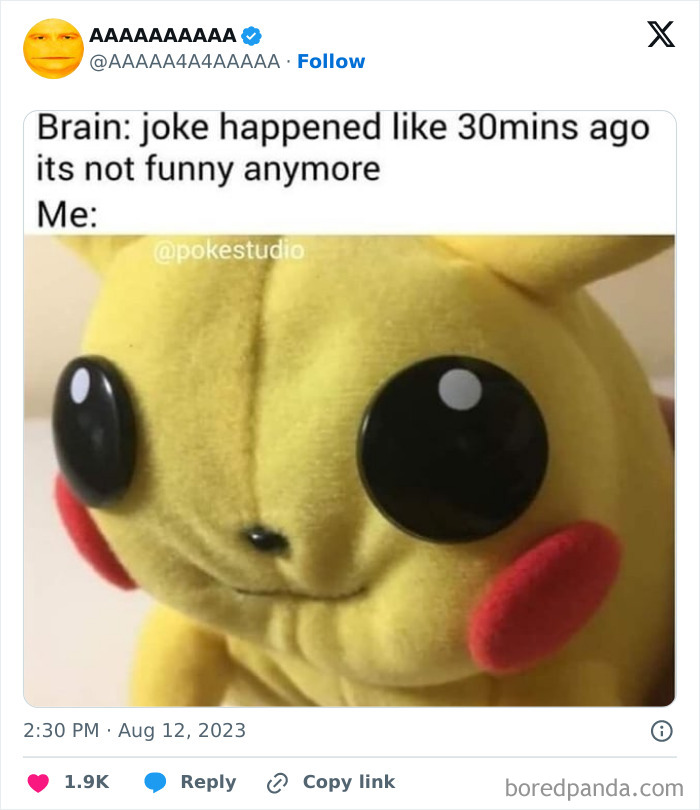Click the blue Reply speech bubble icon
700x810 pixels.
click(156, 782)
